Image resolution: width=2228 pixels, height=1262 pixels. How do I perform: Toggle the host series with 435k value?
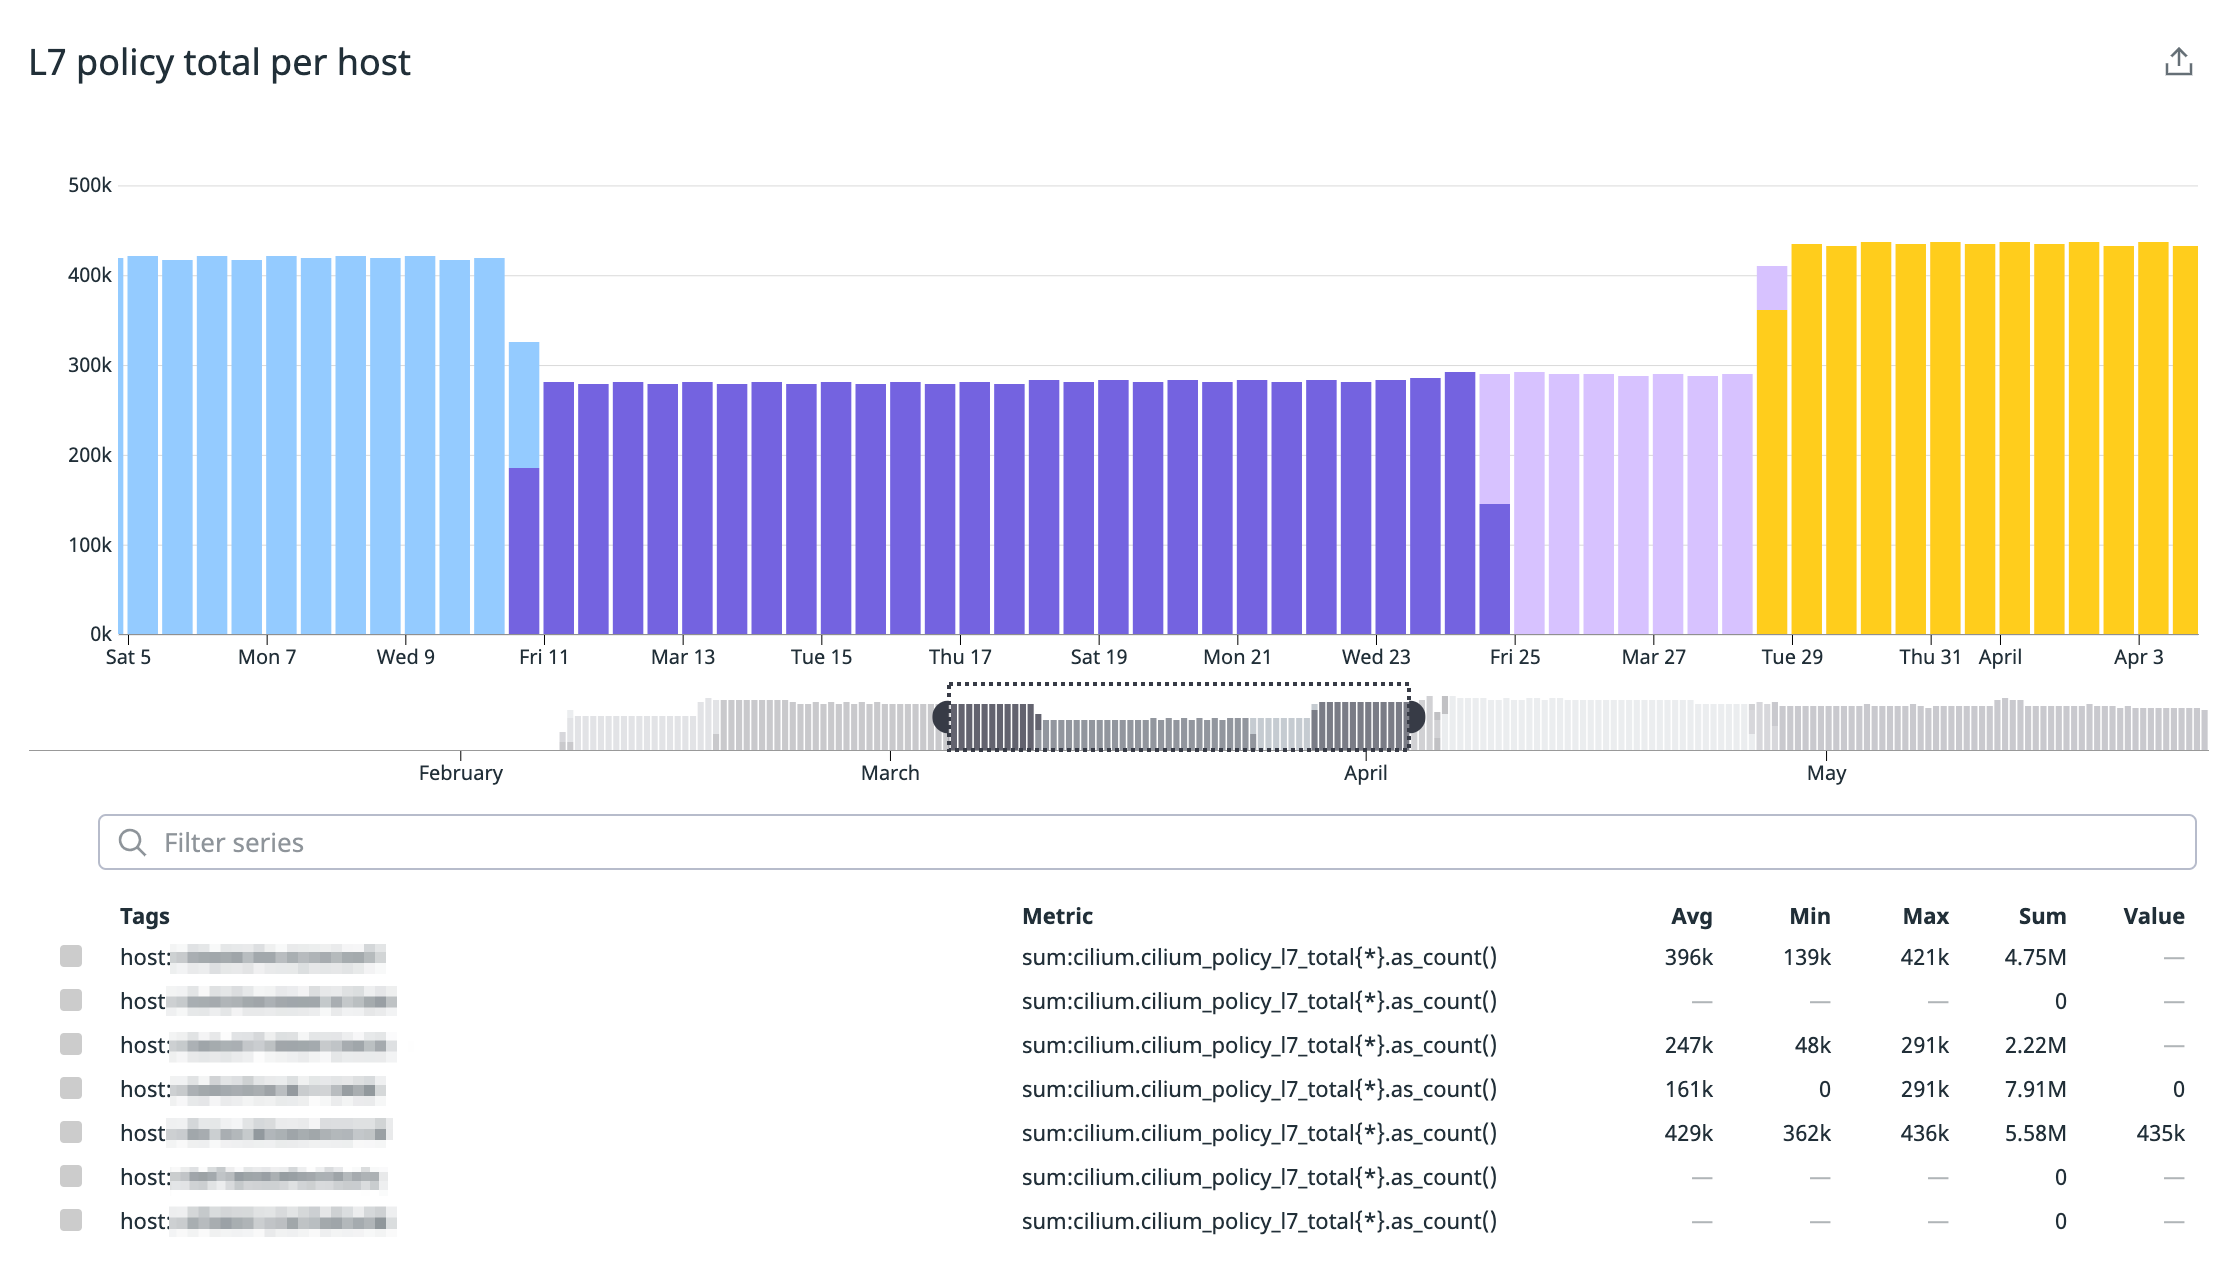click(x=71, y=1132)
